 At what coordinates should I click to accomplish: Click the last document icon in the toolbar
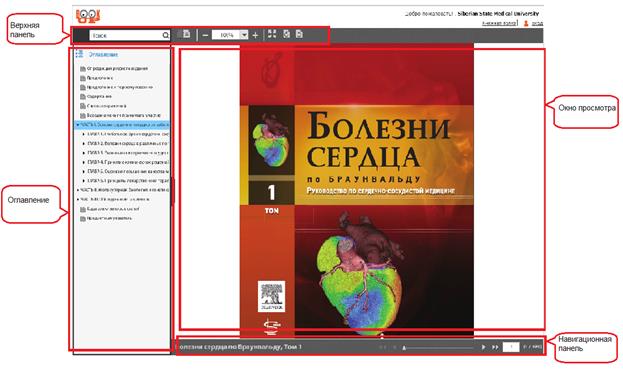point(299,34)
